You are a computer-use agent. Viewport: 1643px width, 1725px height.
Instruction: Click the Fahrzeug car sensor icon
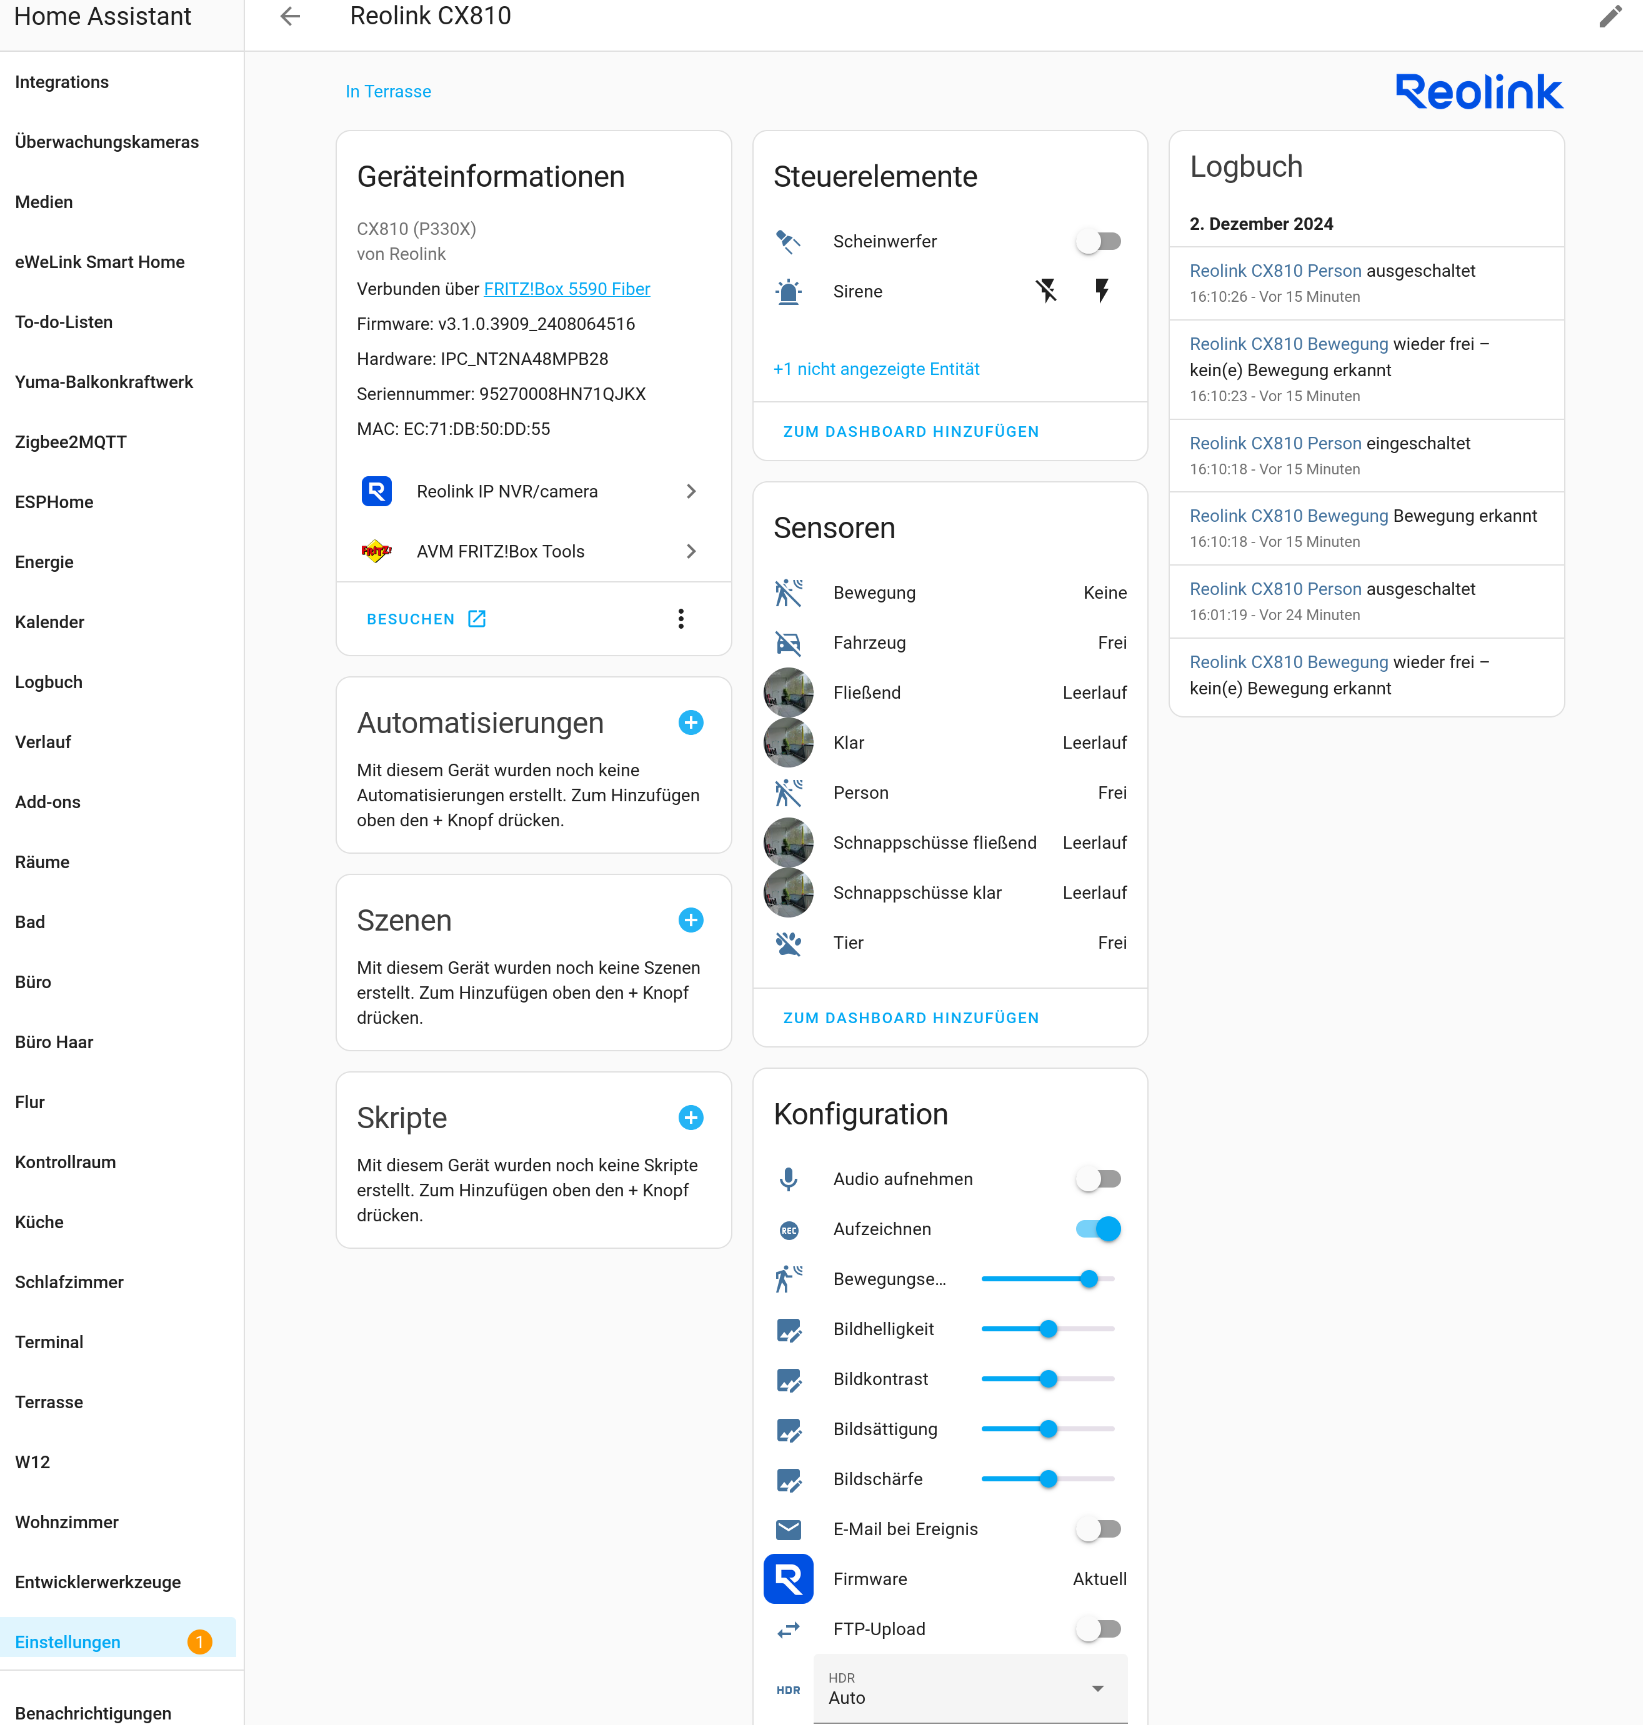click(789, 643)
